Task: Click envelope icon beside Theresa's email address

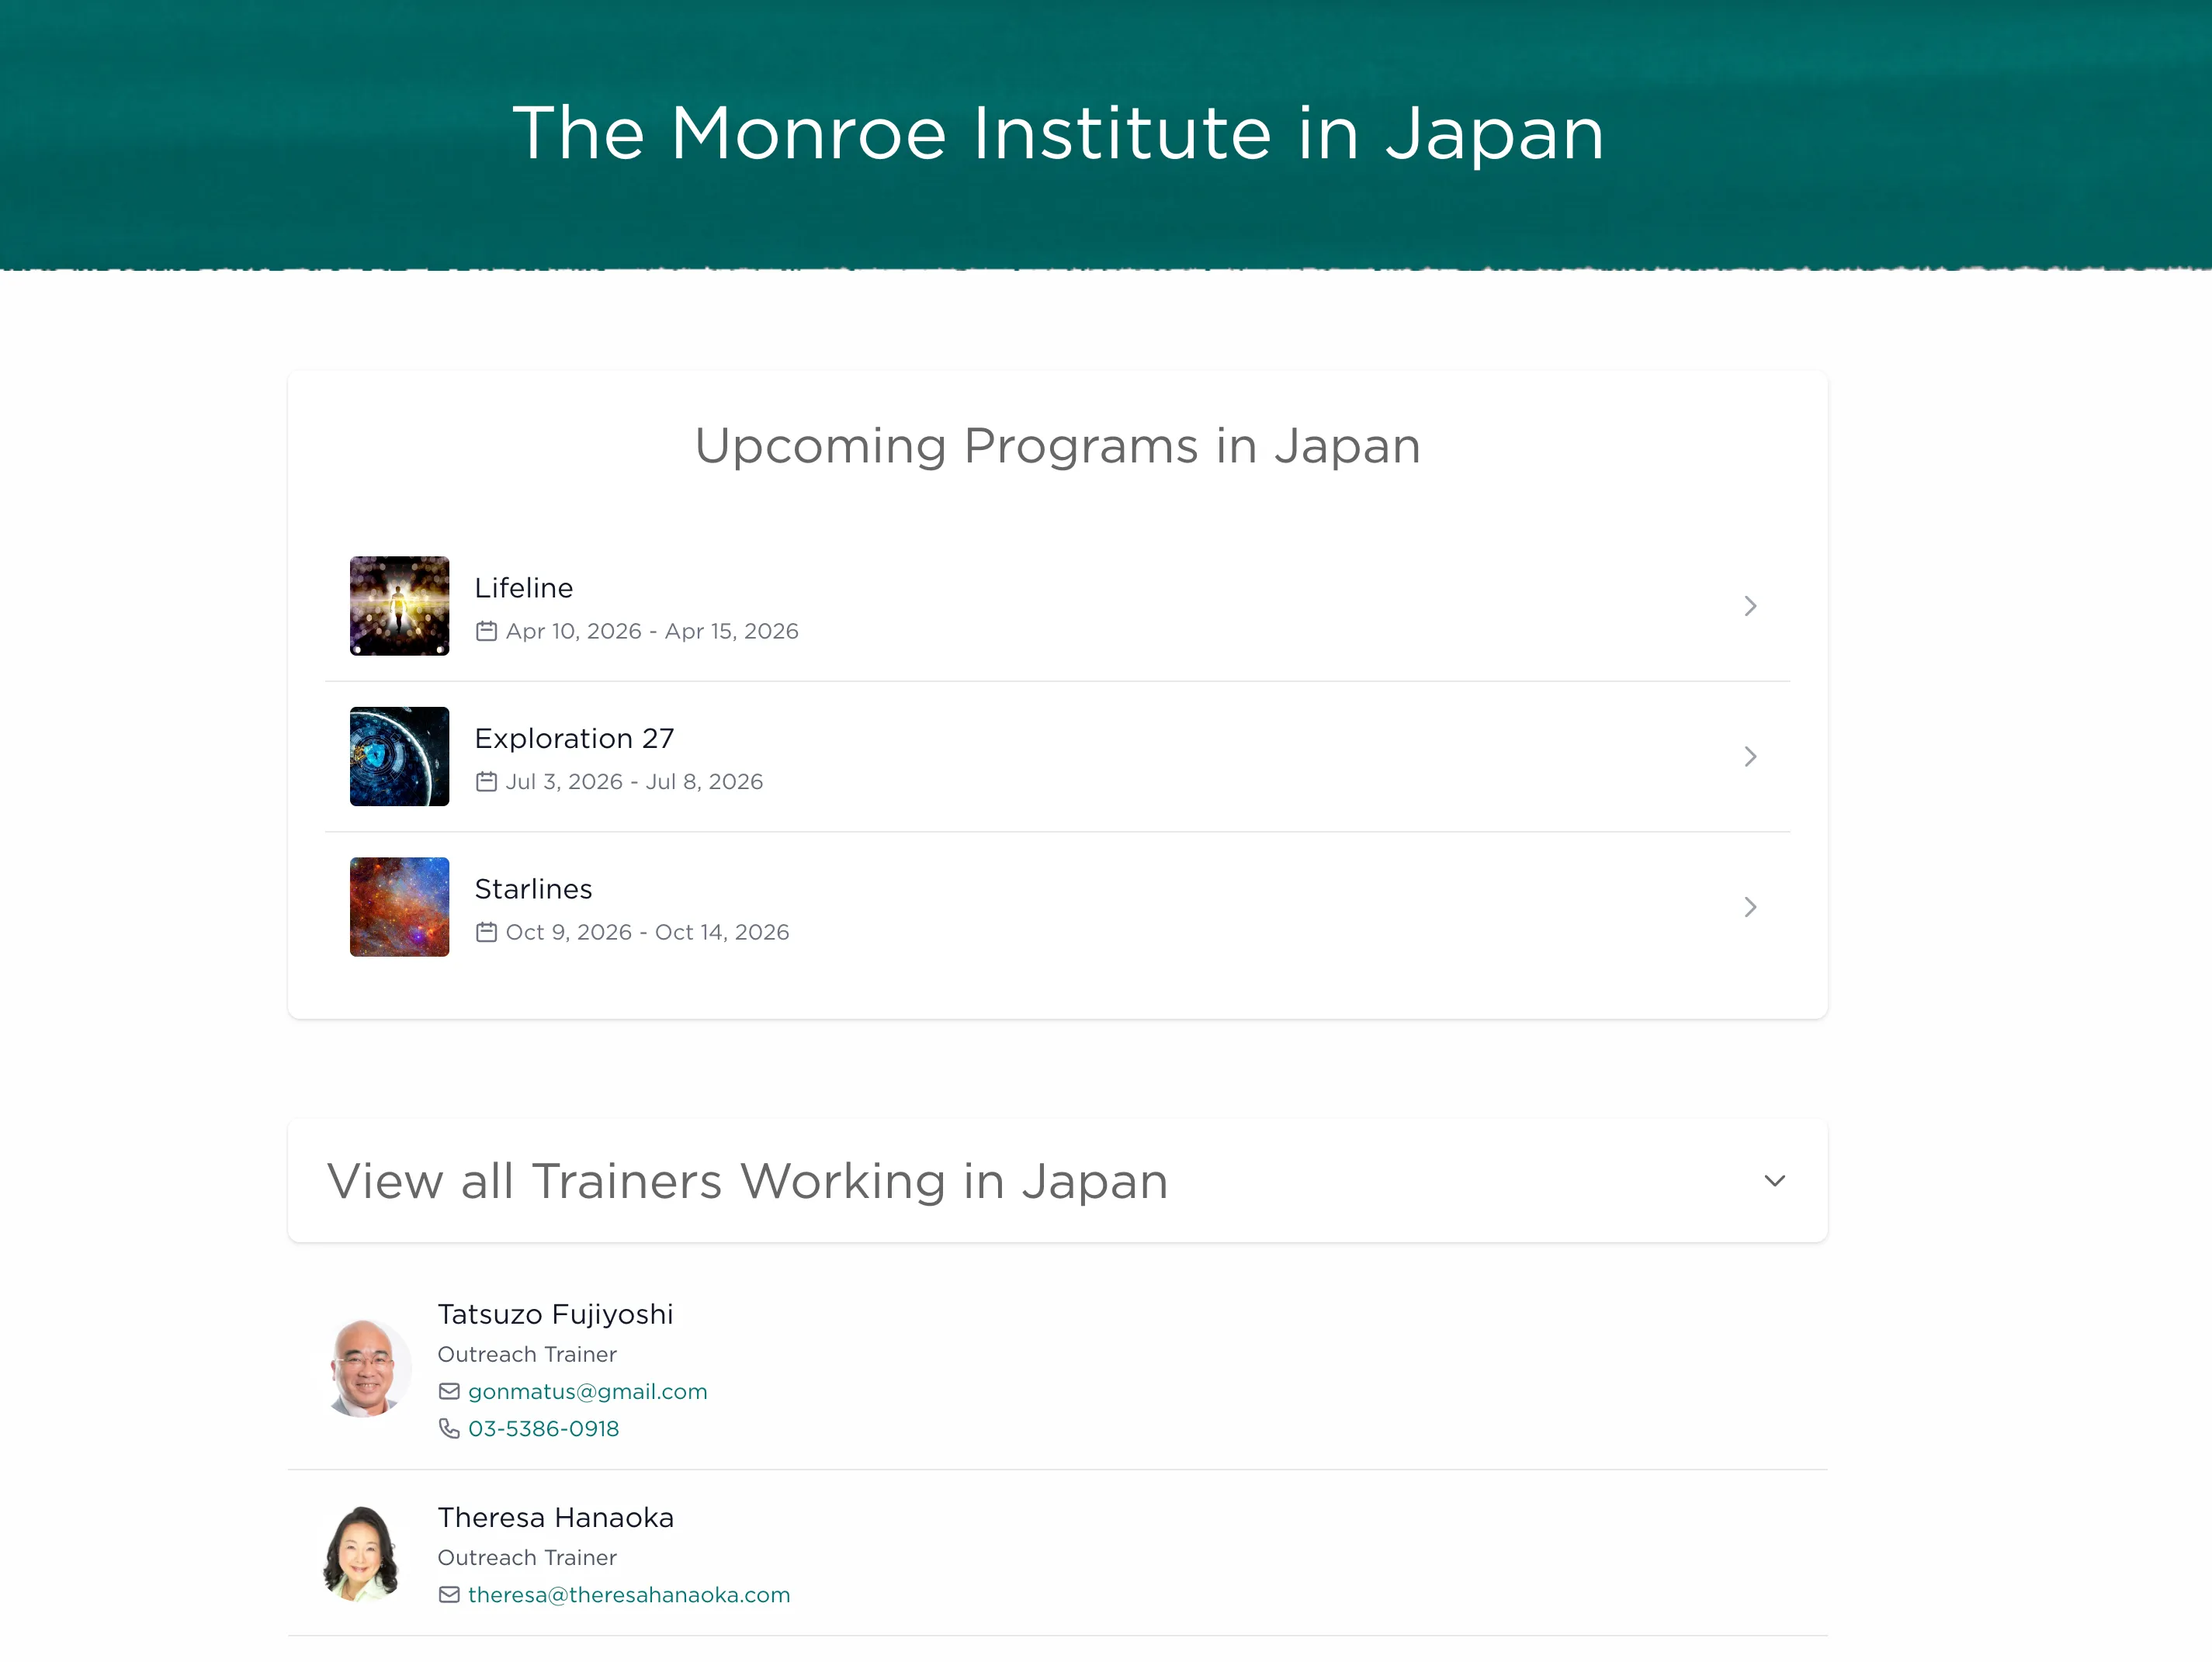Action: click(449, 1594)
